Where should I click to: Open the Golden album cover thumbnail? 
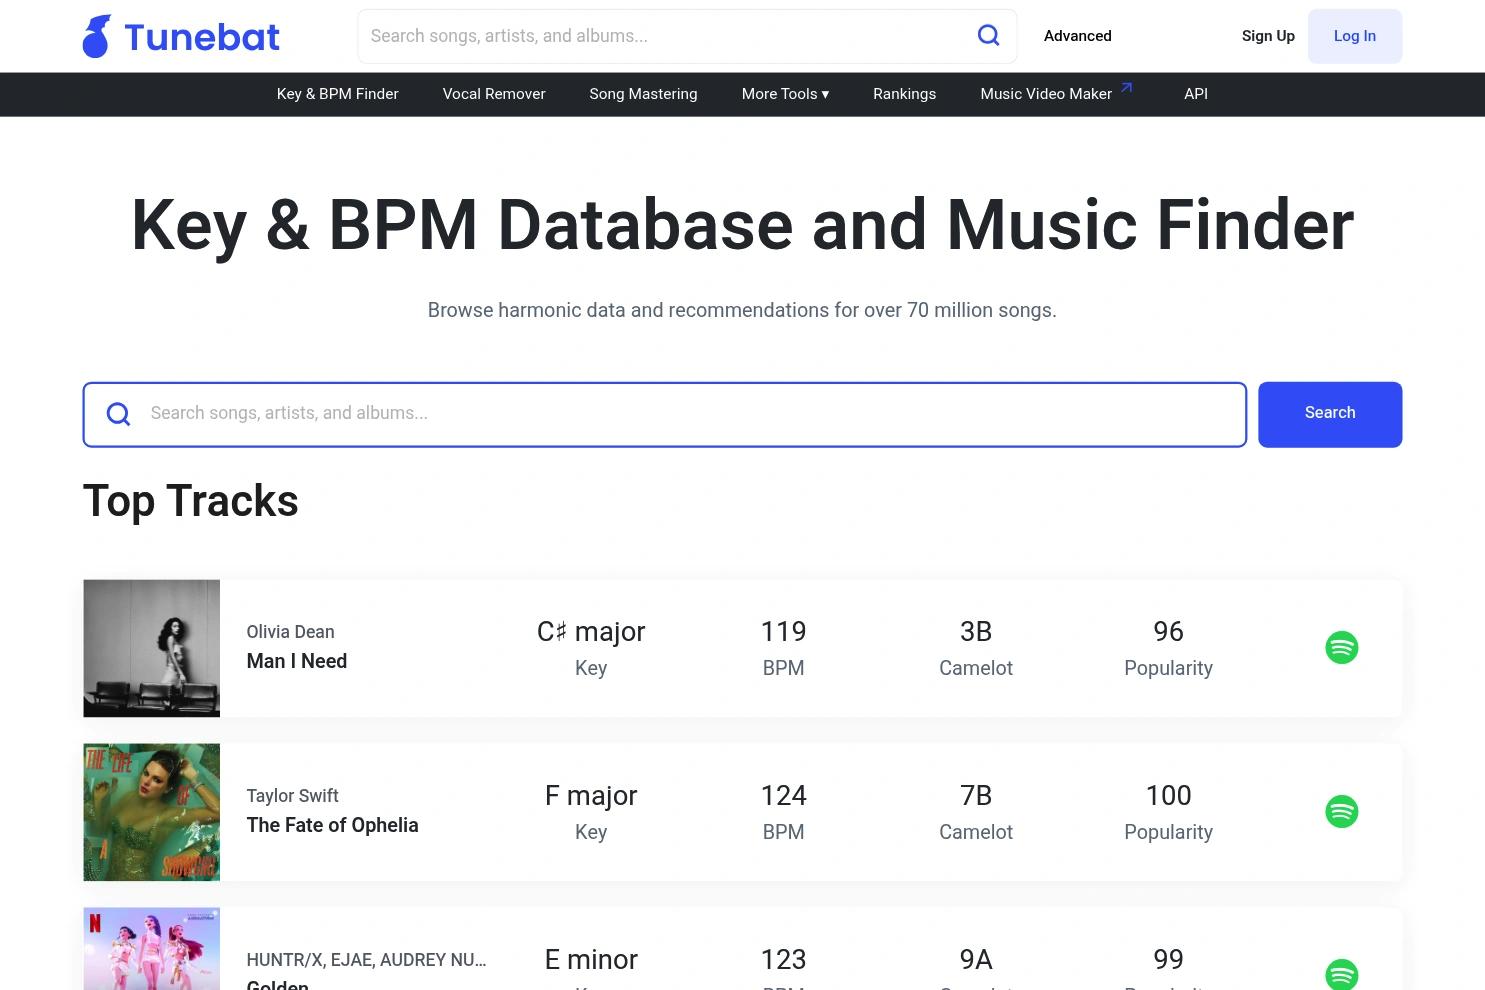pyautogui.click(x=151, y=949)
